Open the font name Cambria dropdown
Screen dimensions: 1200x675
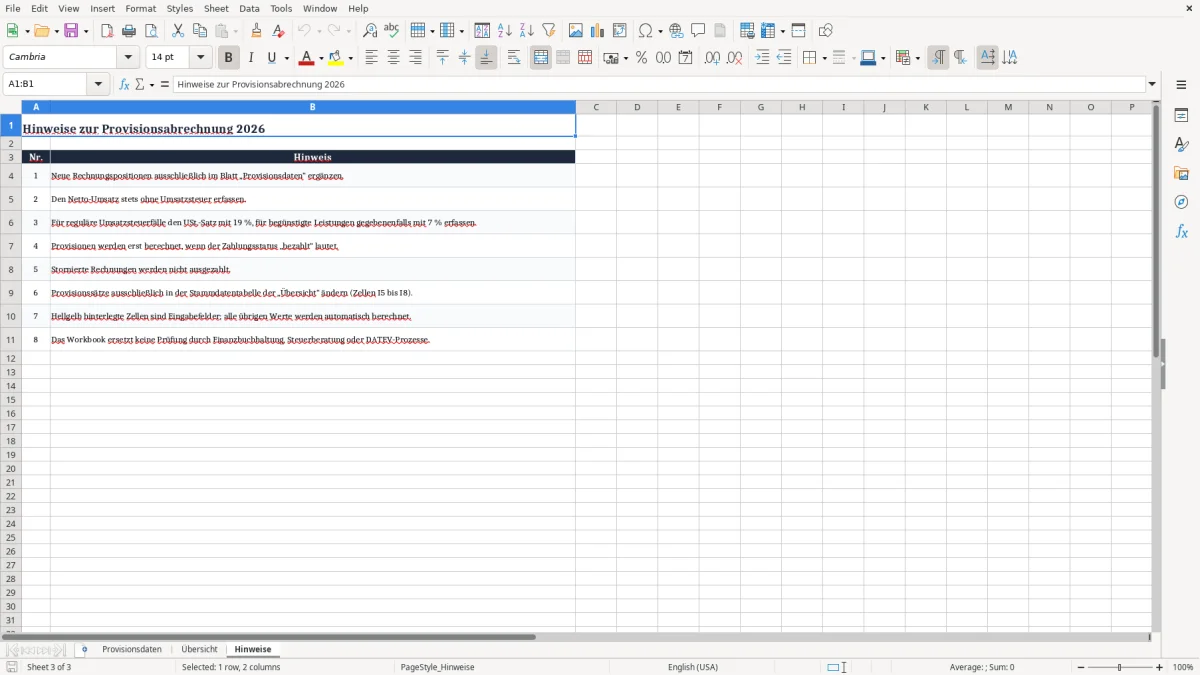click(x=128, y=58)
